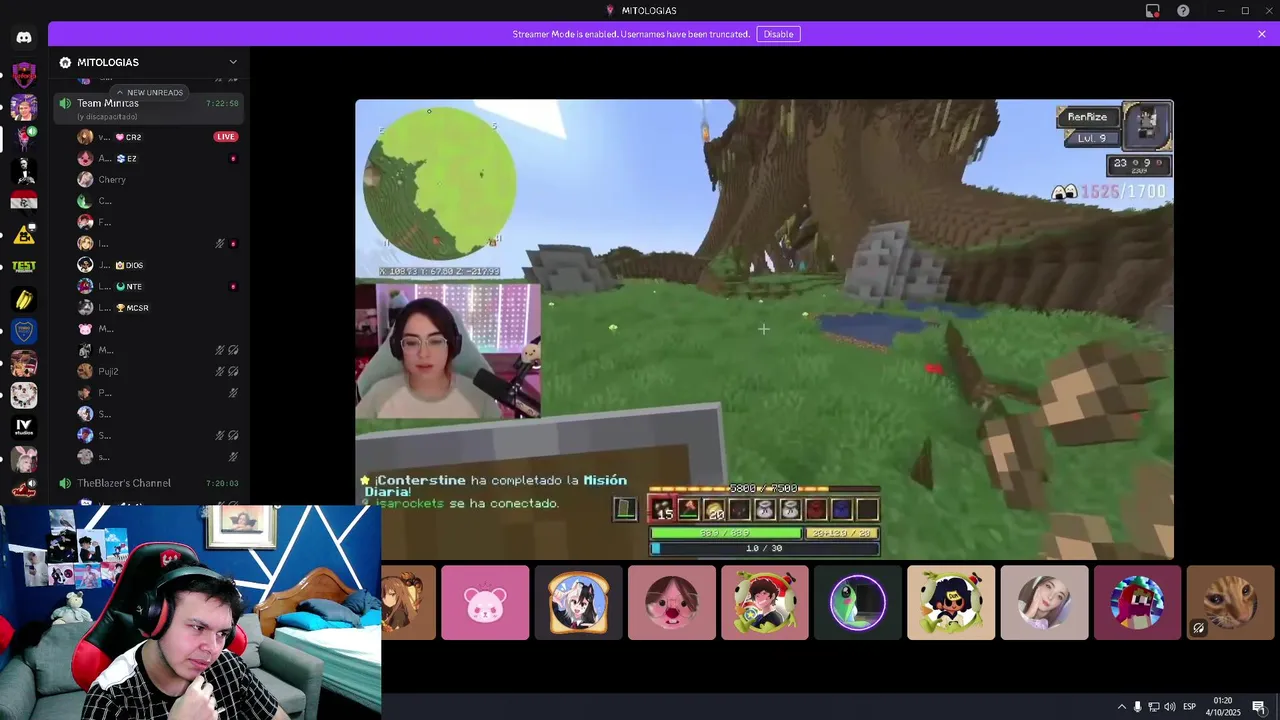Click speaker icon beside Team Minitas channel
This screenshot has height=720, width=1280.
pos(65,103)
